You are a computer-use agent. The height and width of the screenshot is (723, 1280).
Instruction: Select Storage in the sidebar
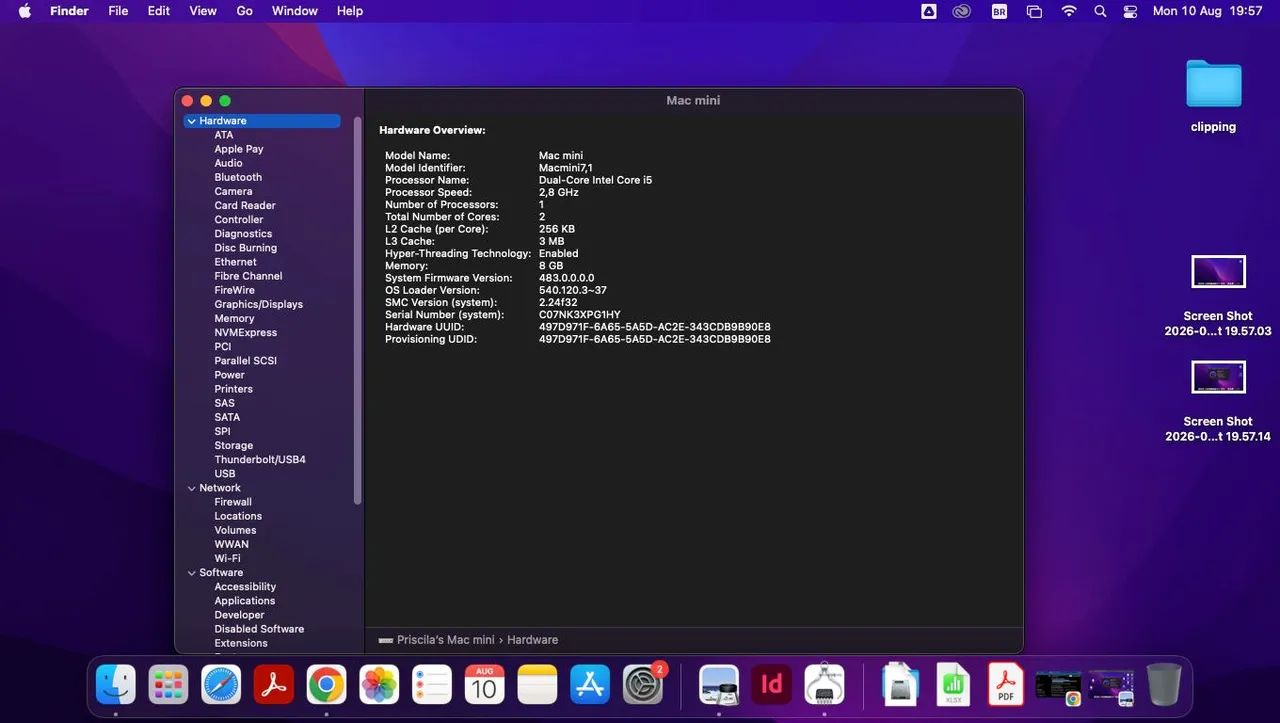point(234,445)
